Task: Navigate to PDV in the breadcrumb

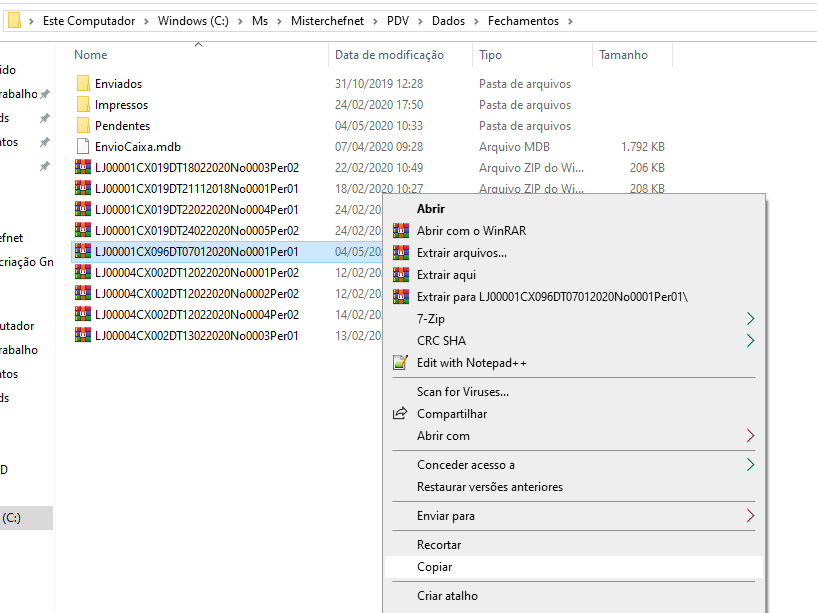Action: pos(398,21)
